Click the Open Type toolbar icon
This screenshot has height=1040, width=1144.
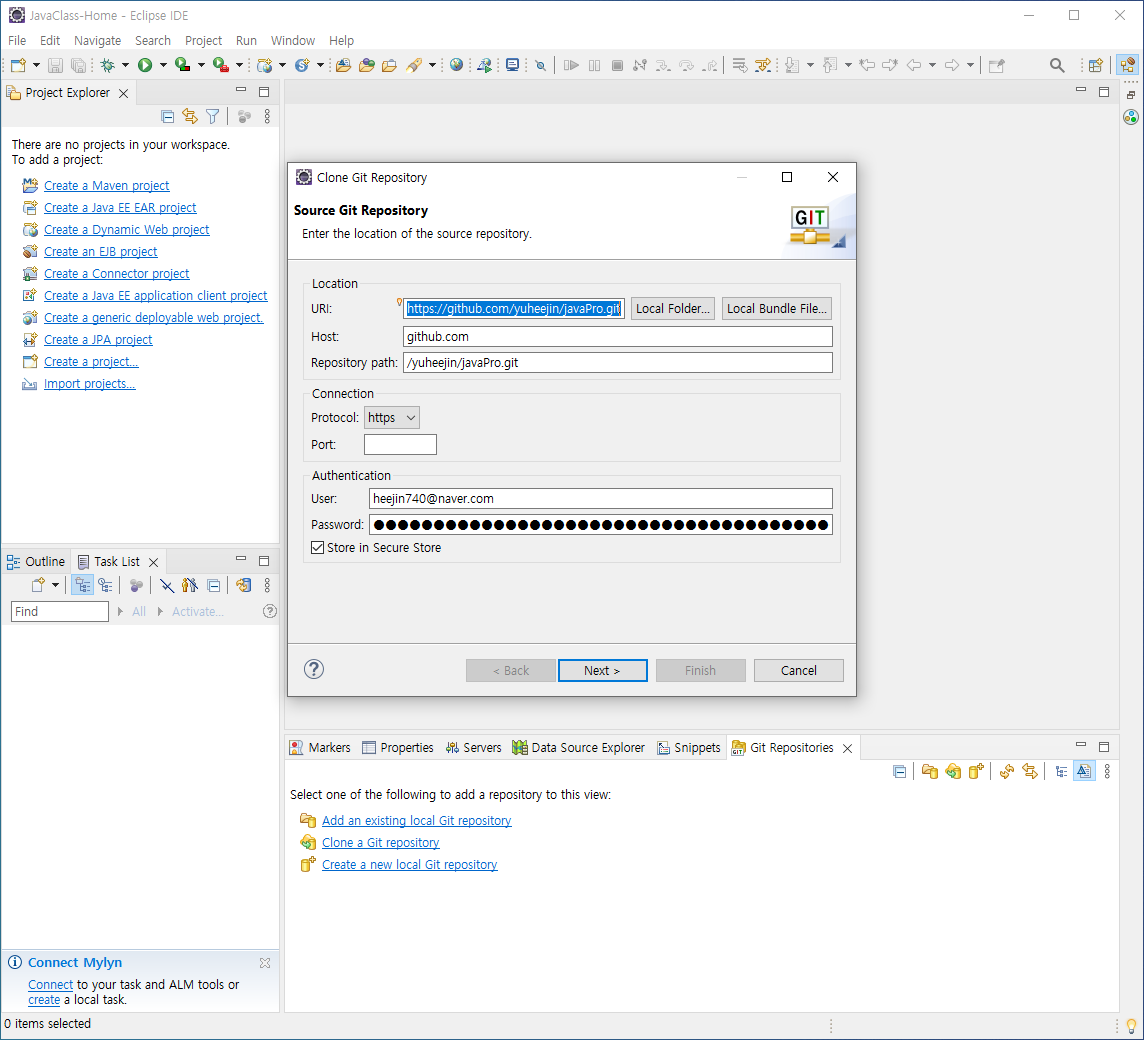[366, 66]
